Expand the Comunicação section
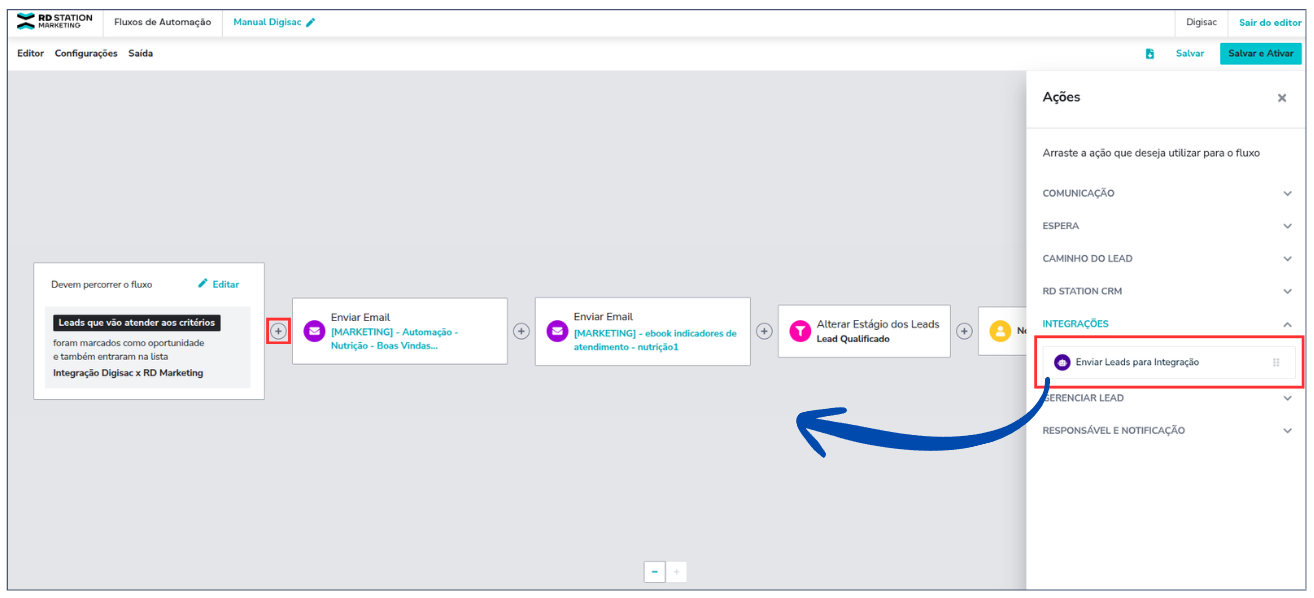Viewport: 1314px width, 598px height. (x=1287, y=193)
